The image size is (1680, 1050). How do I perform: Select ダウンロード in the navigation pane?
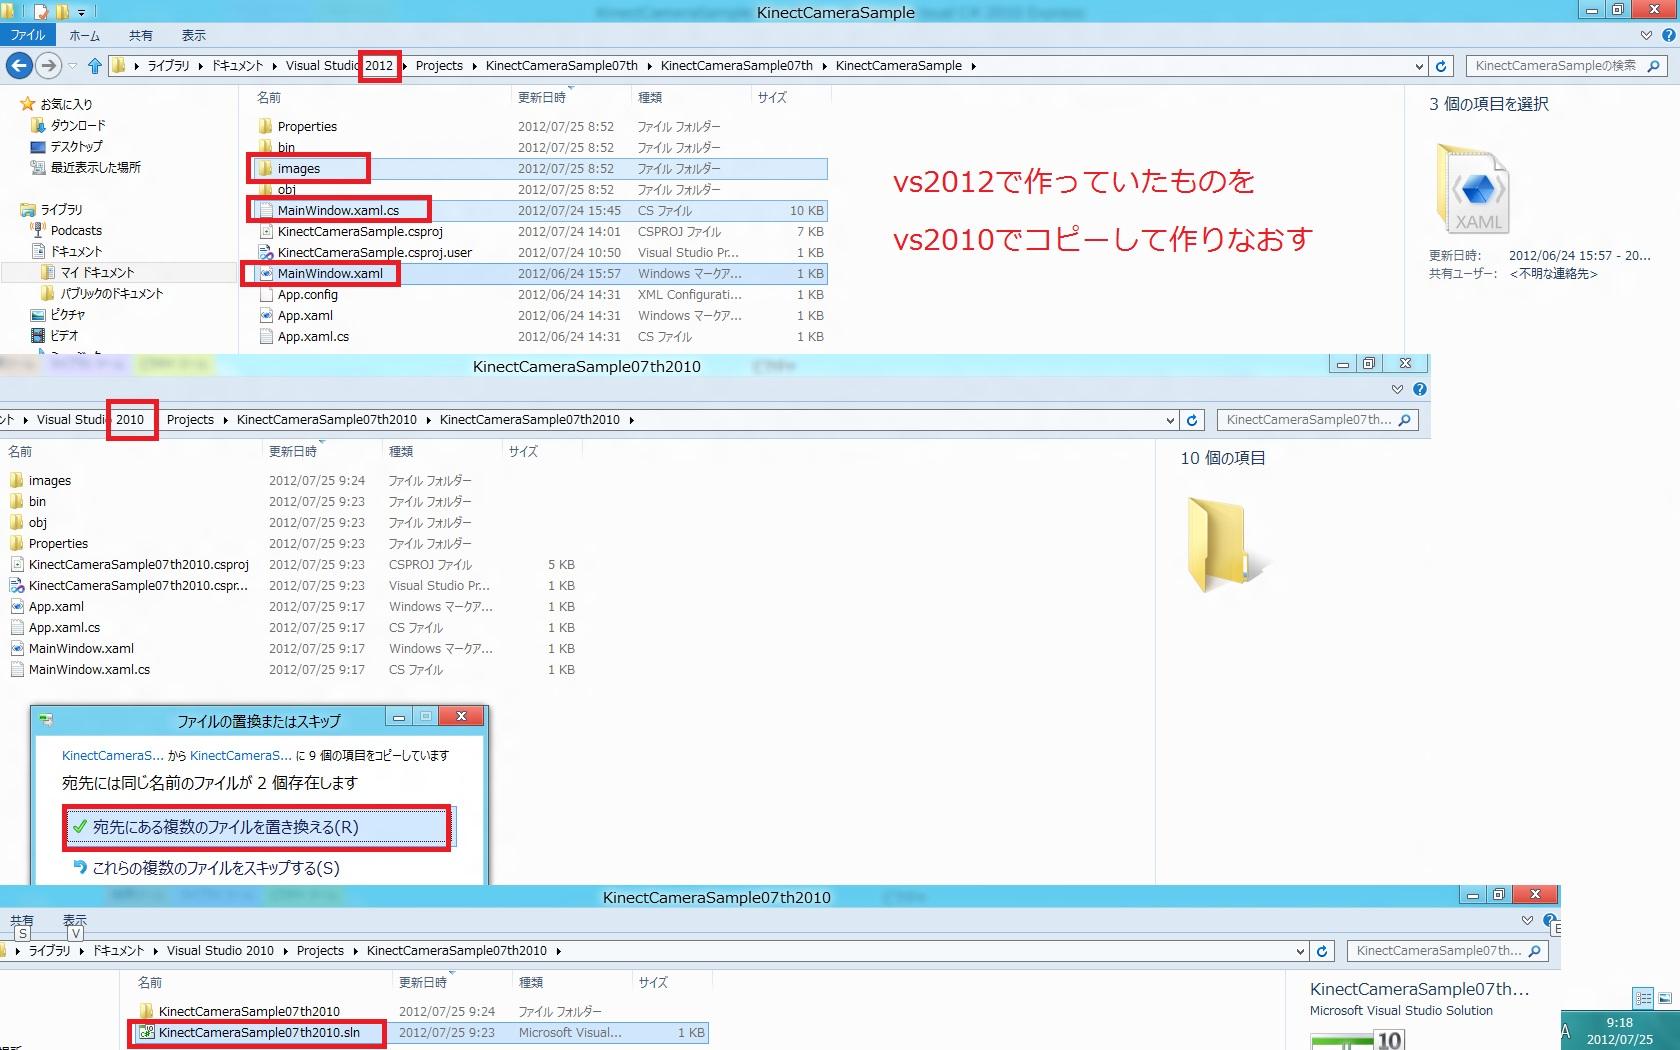click(x=78, y=125)
